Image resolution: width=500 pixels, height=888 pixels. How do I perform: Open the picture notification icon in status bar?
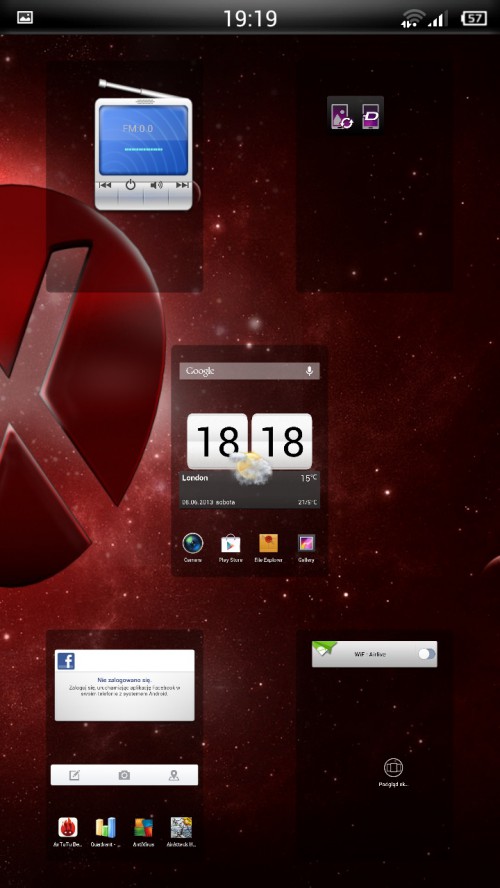(25, 17)
